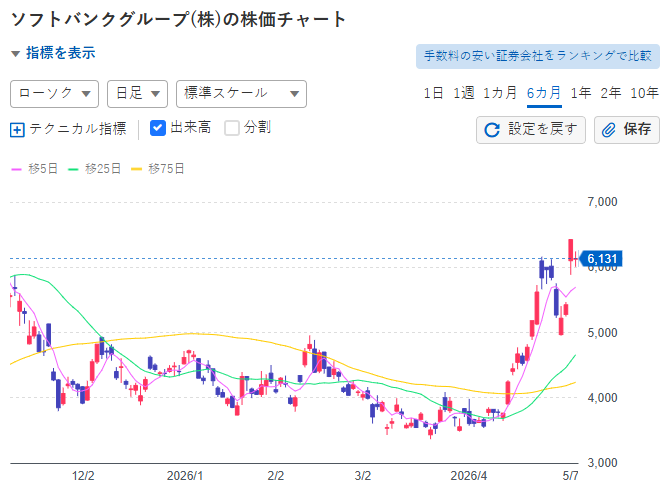Screen dimensions: 671x493
Task: Click the 2026/4 date axis label
Action: pos(469,476)
